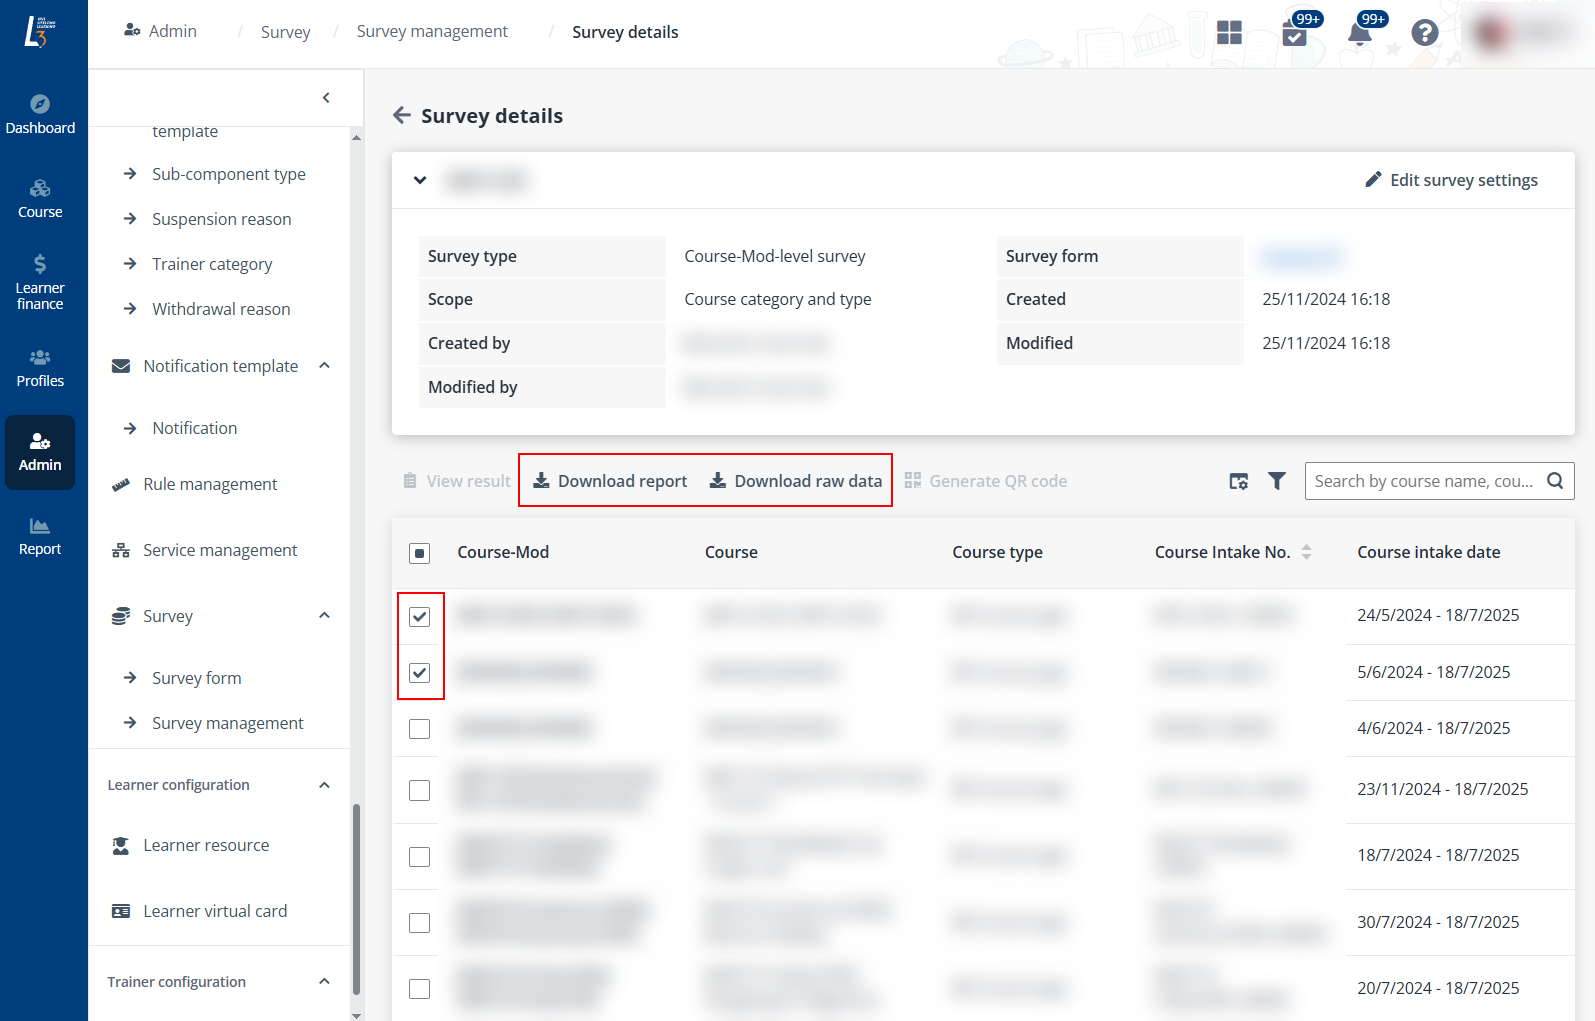Click the filter funnel icon
Screen dimensions: 1595x1021
(x=1277, y=481)
